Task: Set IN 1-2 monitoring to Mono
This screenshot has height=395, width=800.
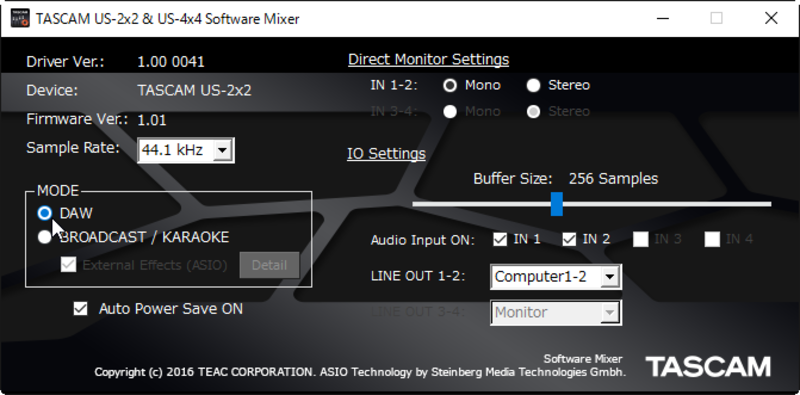Action: pos(450,85)
